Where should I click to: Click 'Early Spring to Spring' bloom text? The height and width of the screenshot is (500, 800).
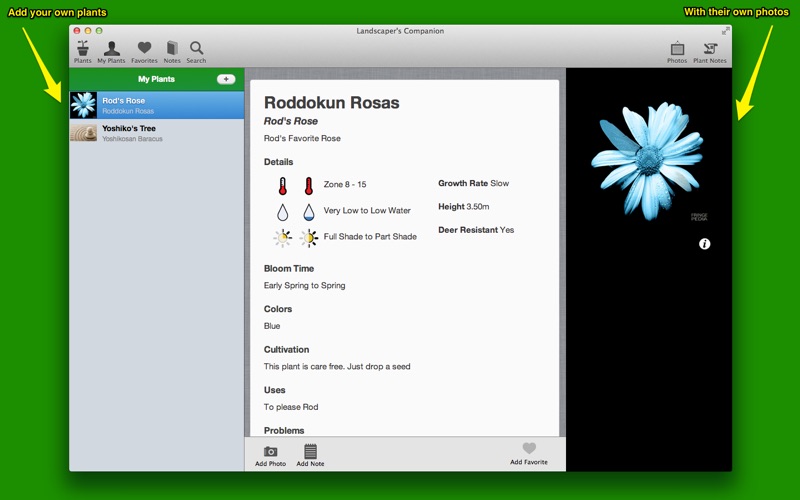click(305, 285)
